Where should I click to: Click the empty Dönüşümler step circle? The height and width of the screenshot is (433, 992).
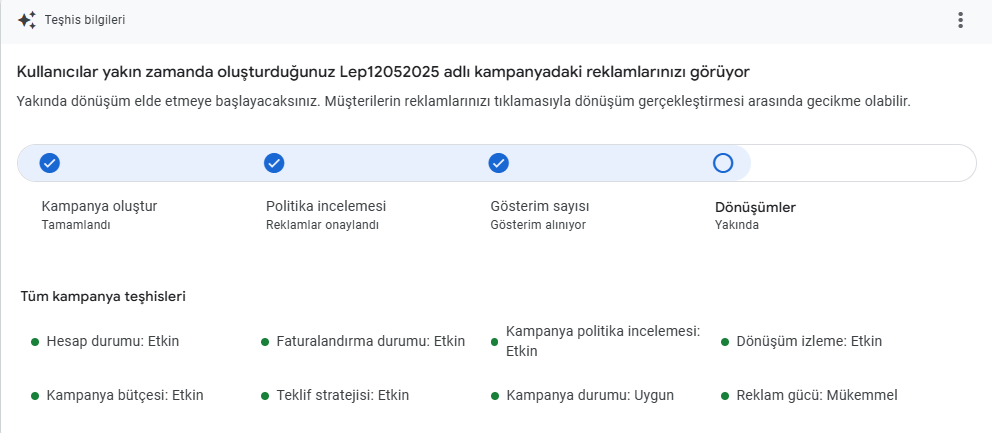coord(722,163)
